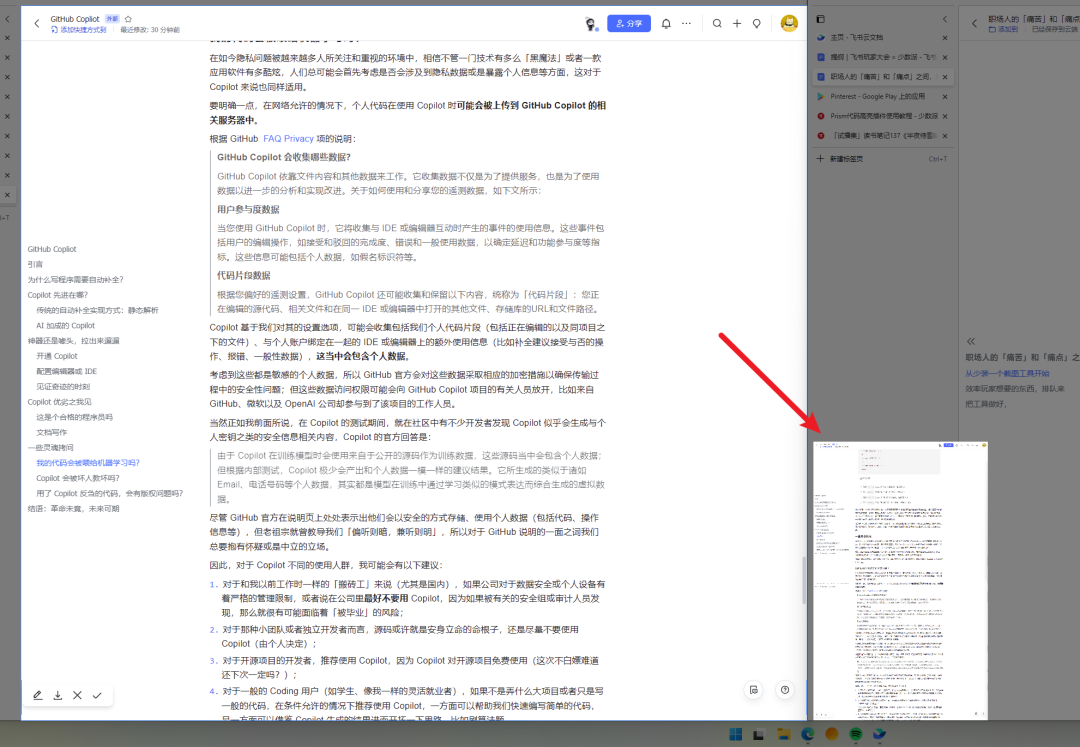This screenshot has width=1080, height=747.
Task: Click 添加到 folder link in background window
Action: tap(1003, 30)
